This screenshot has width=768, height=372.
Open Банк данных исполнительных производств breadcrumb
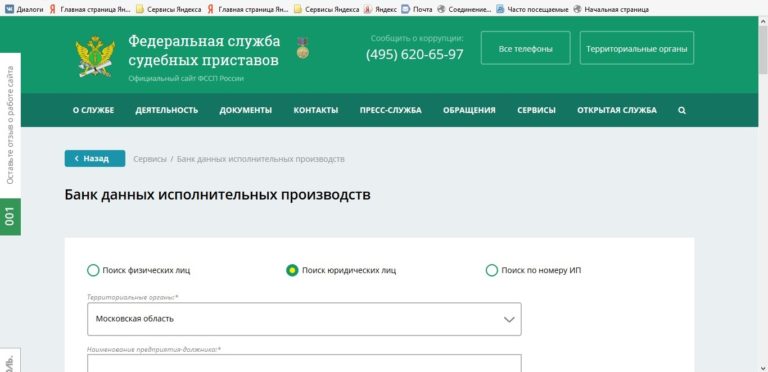pos(261,159)
